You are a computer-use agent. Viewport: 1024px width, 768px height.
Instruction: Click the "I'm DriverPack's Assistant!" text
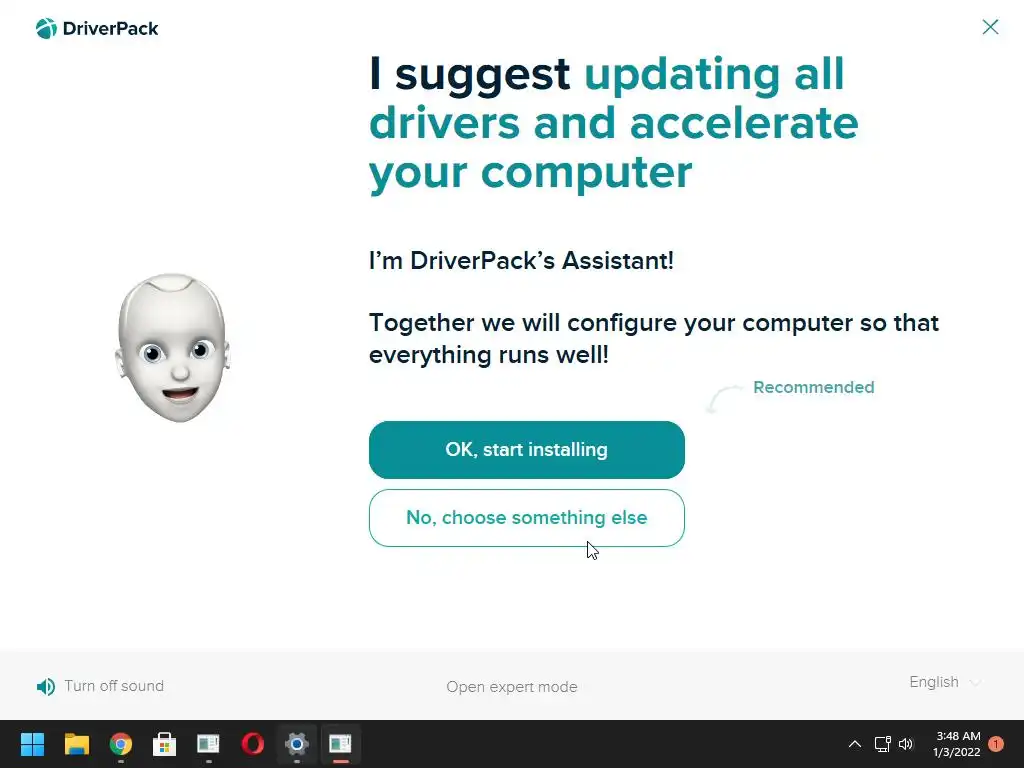tap(521, 261)
